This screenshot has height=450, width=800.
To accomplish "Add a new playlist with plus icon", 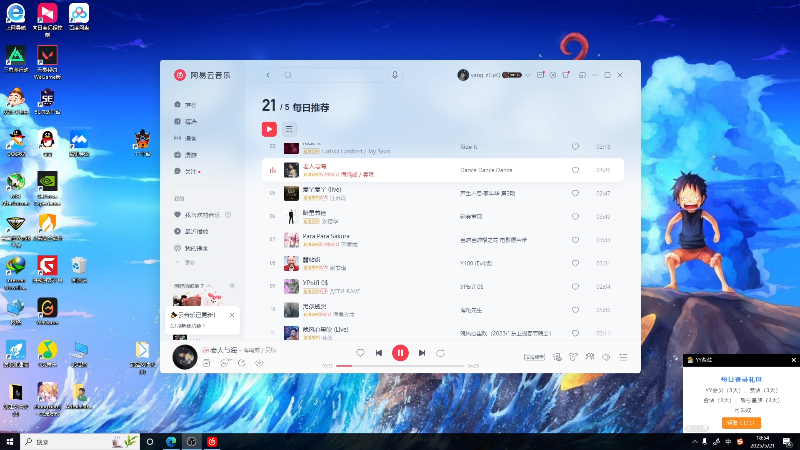I will coord(232,286).
